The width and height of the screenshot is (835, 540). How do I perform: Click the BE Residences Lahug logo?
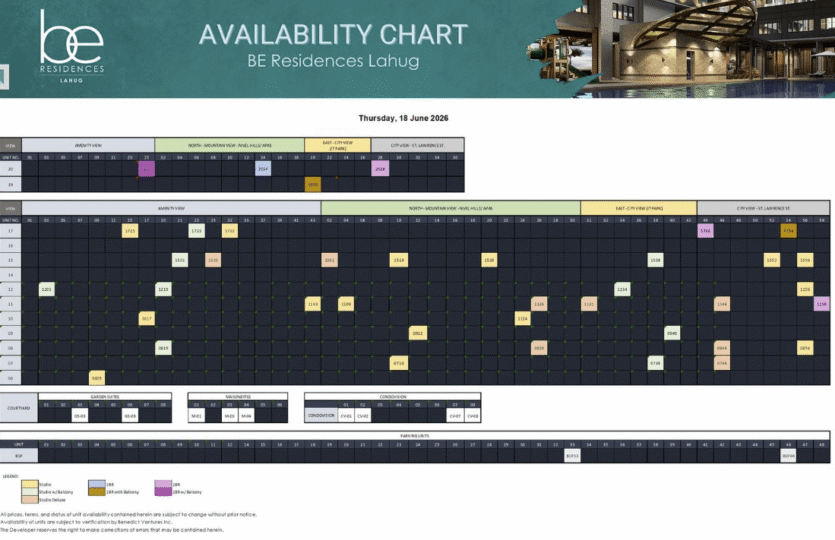72,46
